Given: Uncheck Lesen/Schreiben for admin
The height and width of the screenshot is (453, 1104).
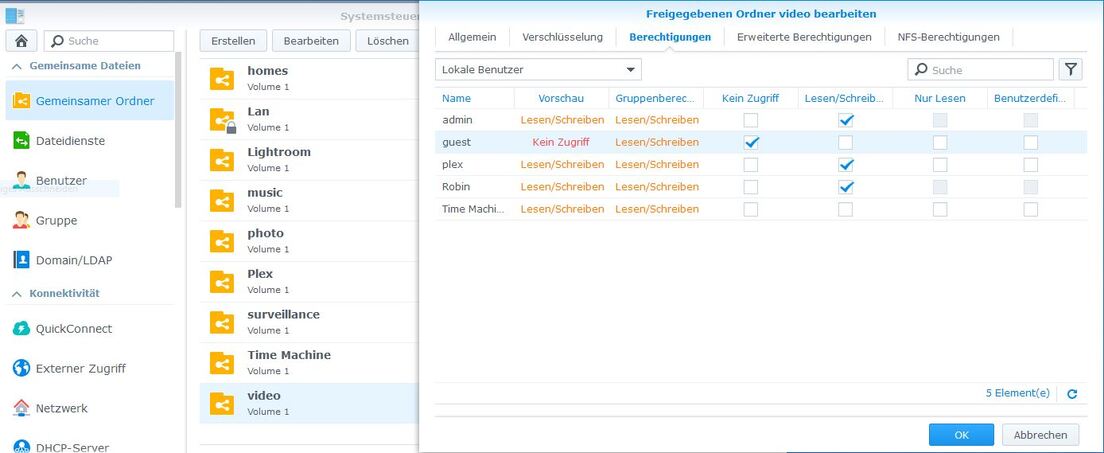Looking at the screenshot, I should 846,120.
